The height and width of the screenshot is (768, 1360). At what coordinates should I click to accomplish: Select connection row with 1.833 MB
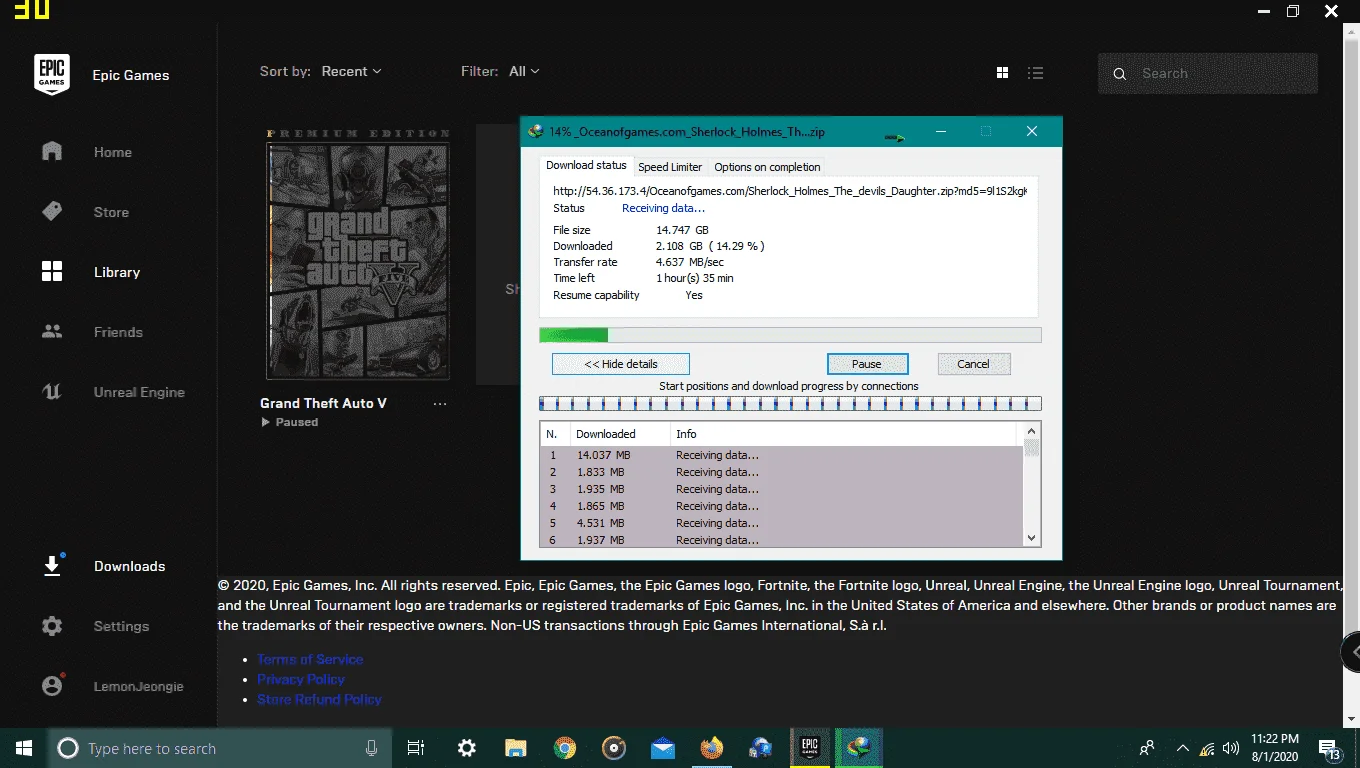(781, 472)
